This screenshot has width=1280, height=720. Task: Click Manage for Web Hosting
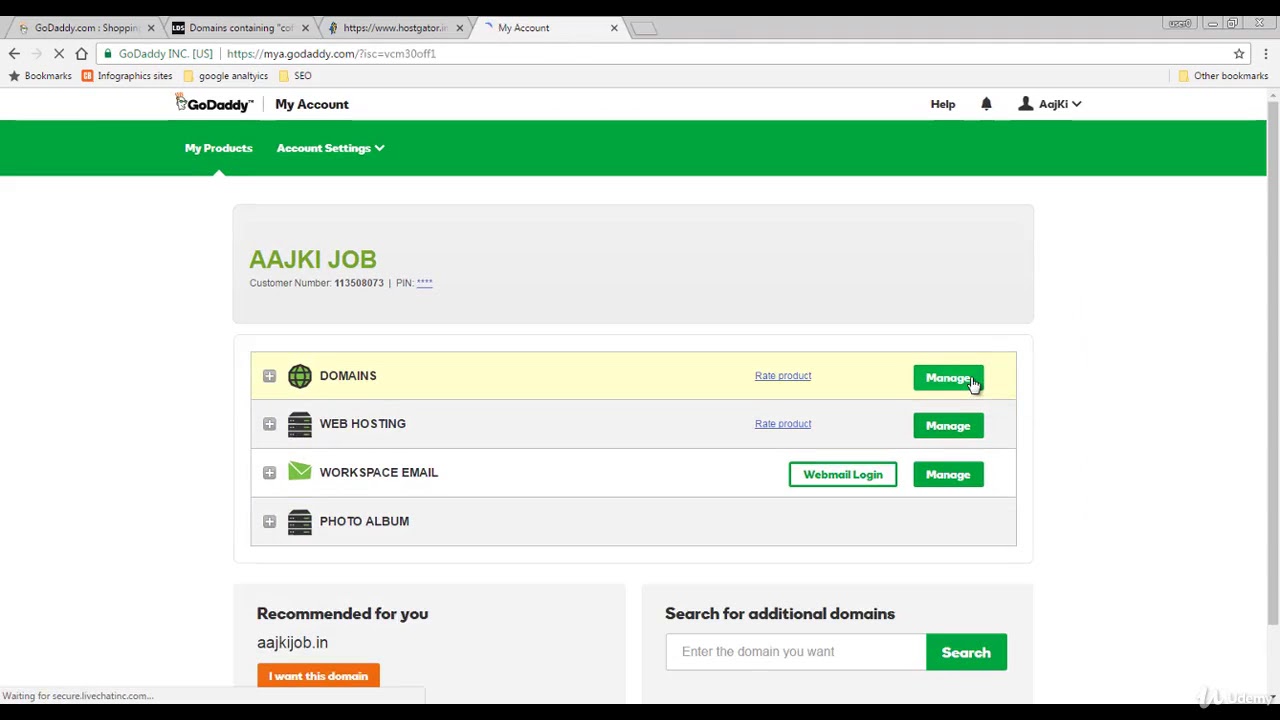(x=948, y=426)
